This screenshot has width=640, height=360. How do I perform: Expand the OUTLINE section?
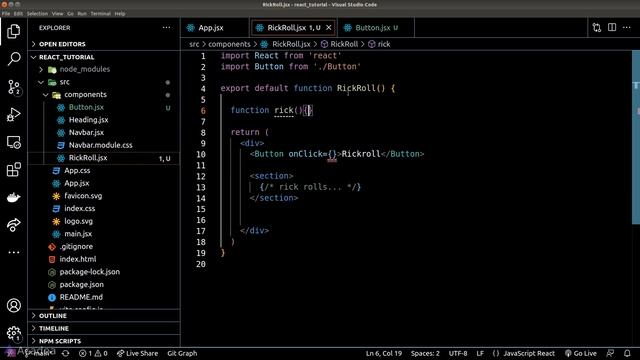(105, 316)
